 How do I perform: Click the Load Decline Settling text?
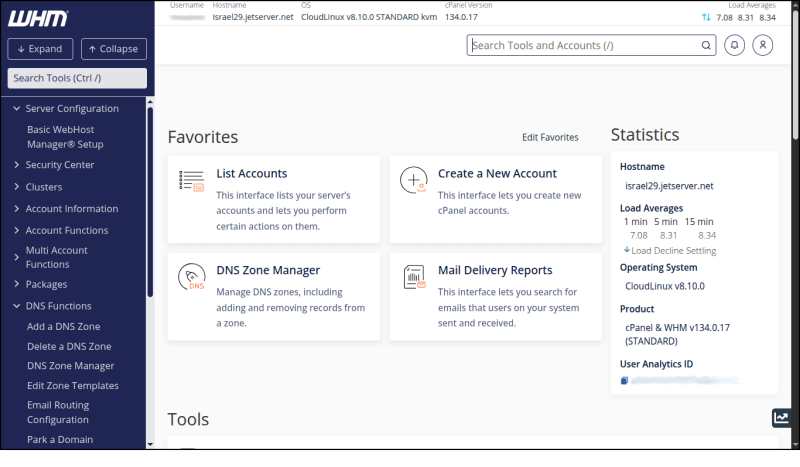(673, 251)
